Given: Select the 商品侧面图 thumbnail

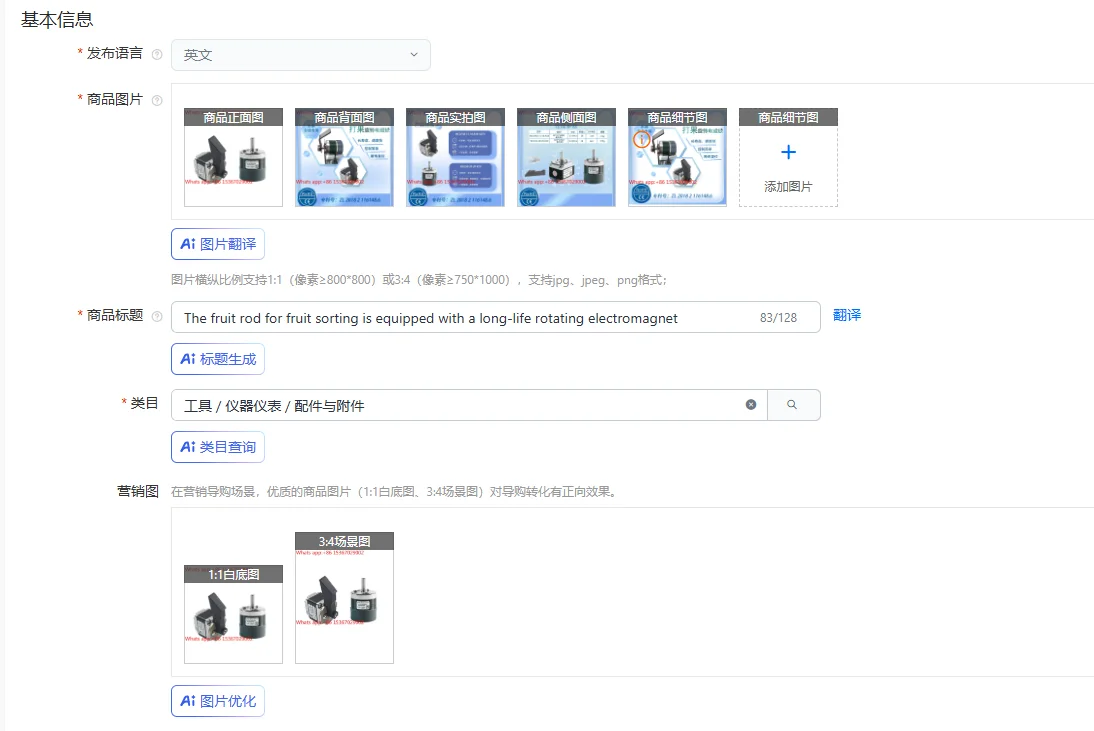Looking at the screenshot, I should click(566, 158).
